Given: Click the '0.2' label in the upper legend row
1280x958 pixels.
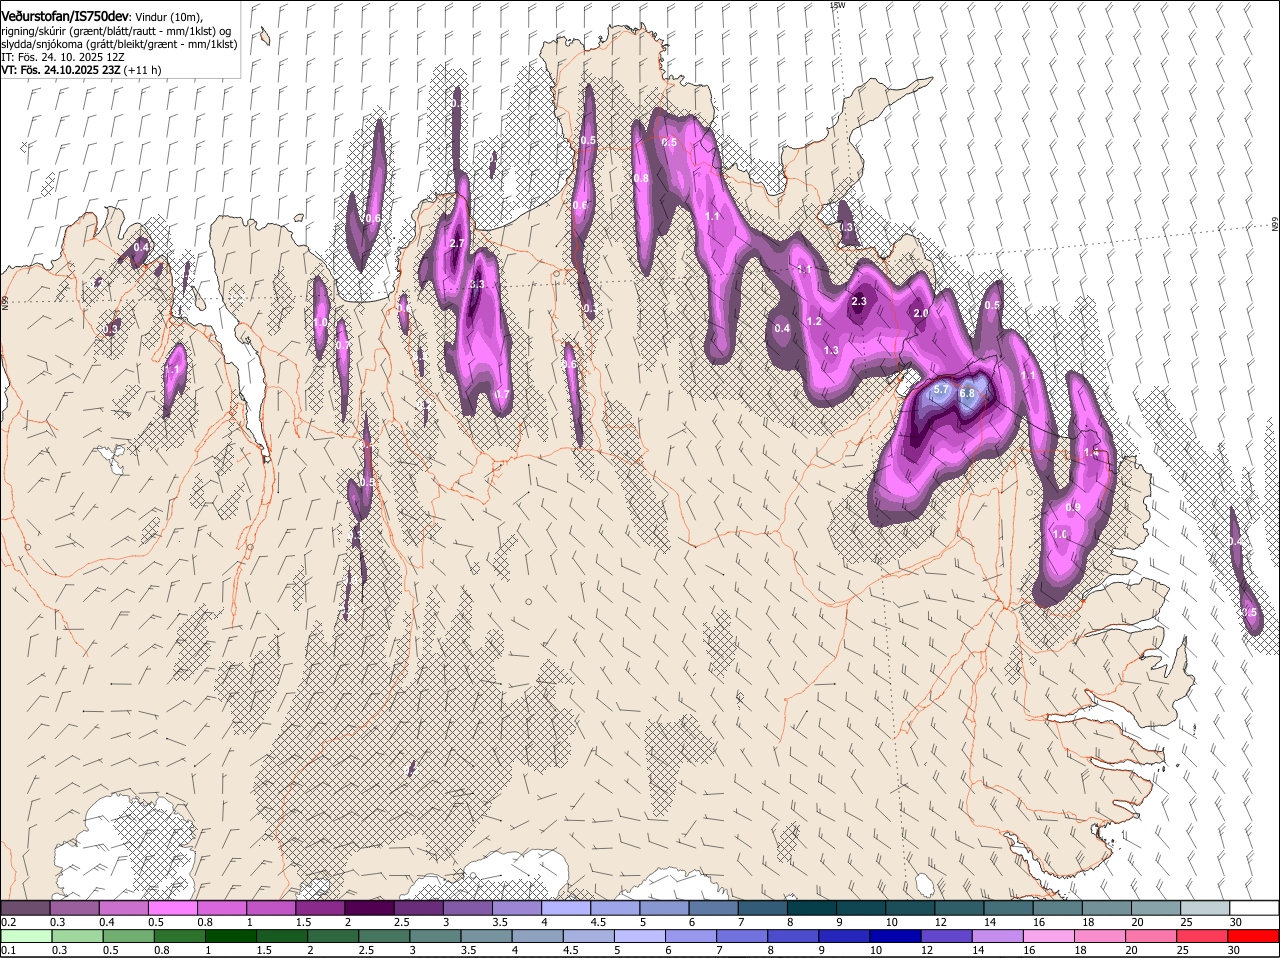Looking at the screenshot, I should click(x=8, y=922).
